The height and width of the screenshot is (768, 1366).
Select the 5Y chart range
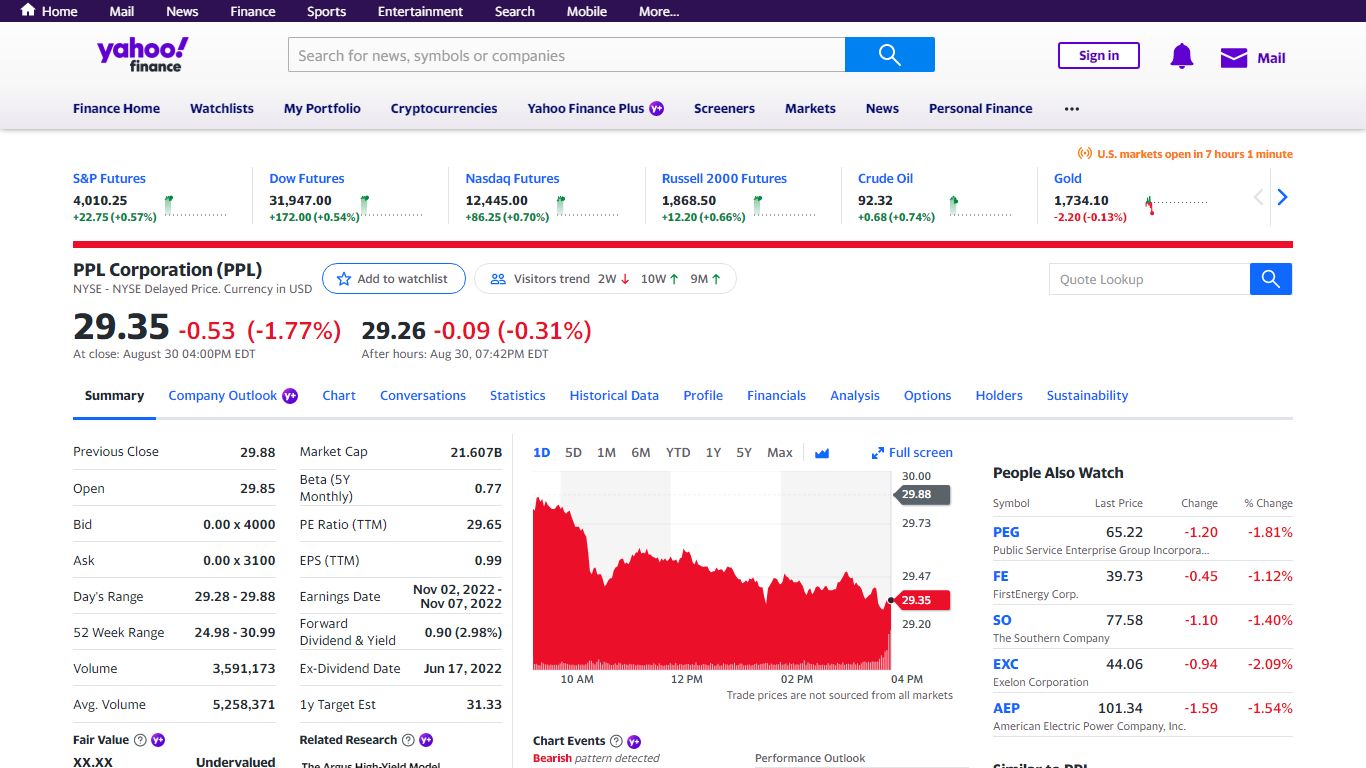(744, 453)
